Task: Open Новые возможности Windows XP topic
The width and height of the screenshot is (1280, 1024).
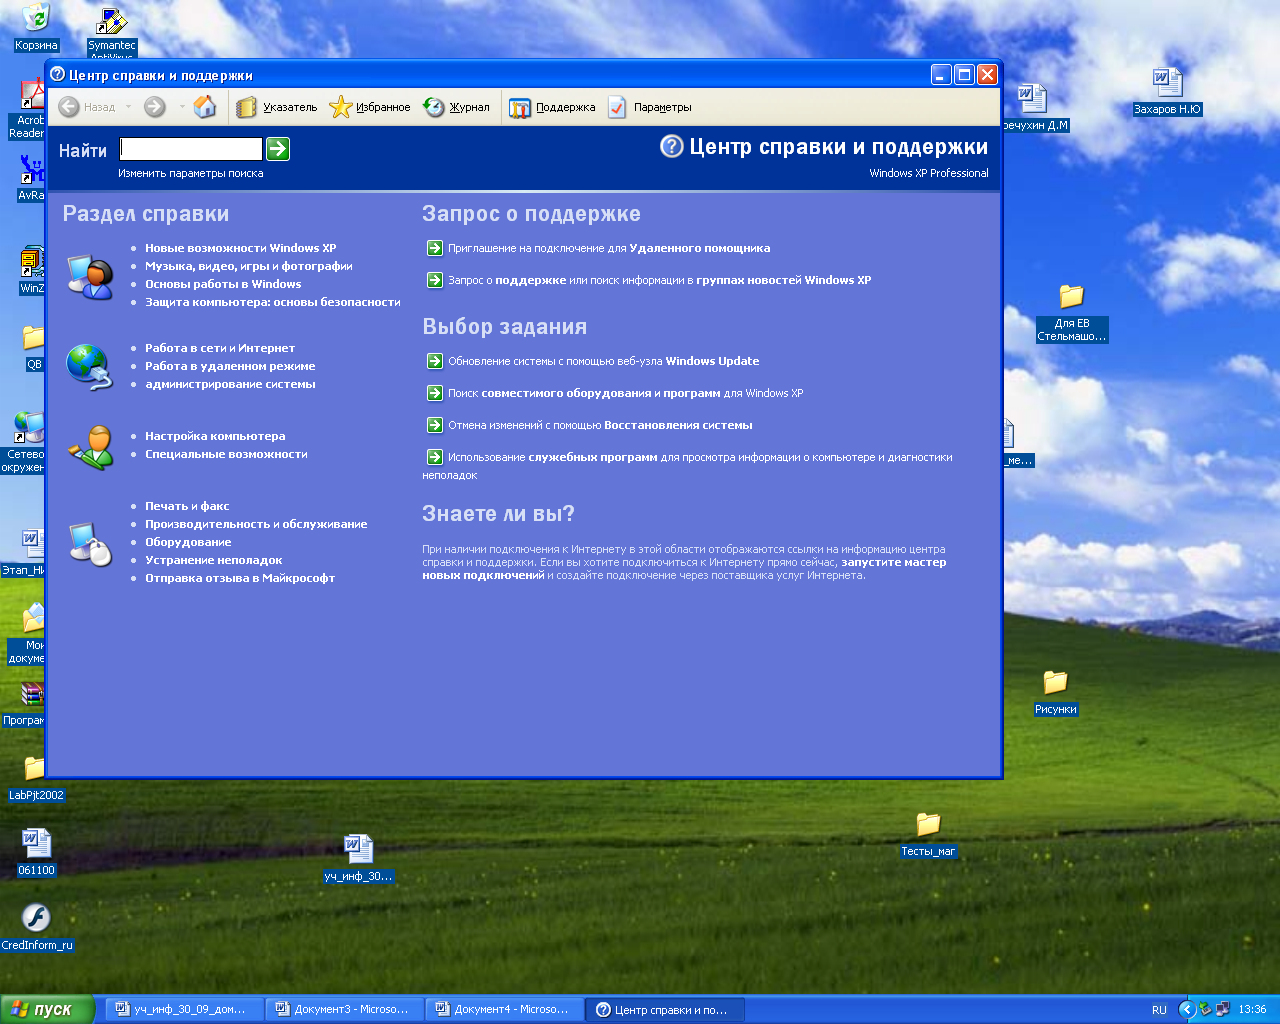Action: [x=240, y=248]
